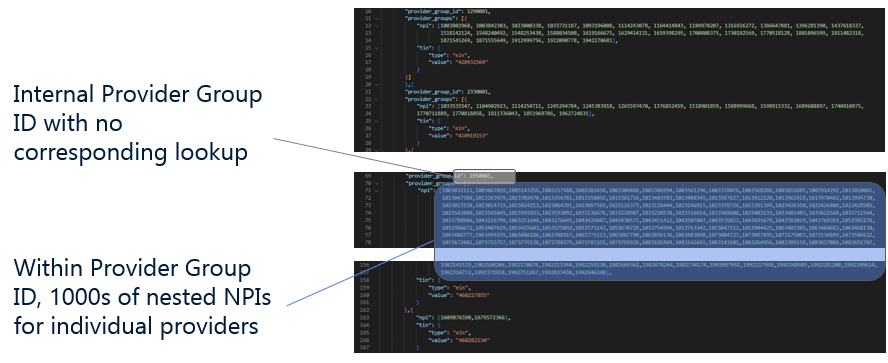
Task: Click ein value "420932564" string
Action: (x=472, y=62)
